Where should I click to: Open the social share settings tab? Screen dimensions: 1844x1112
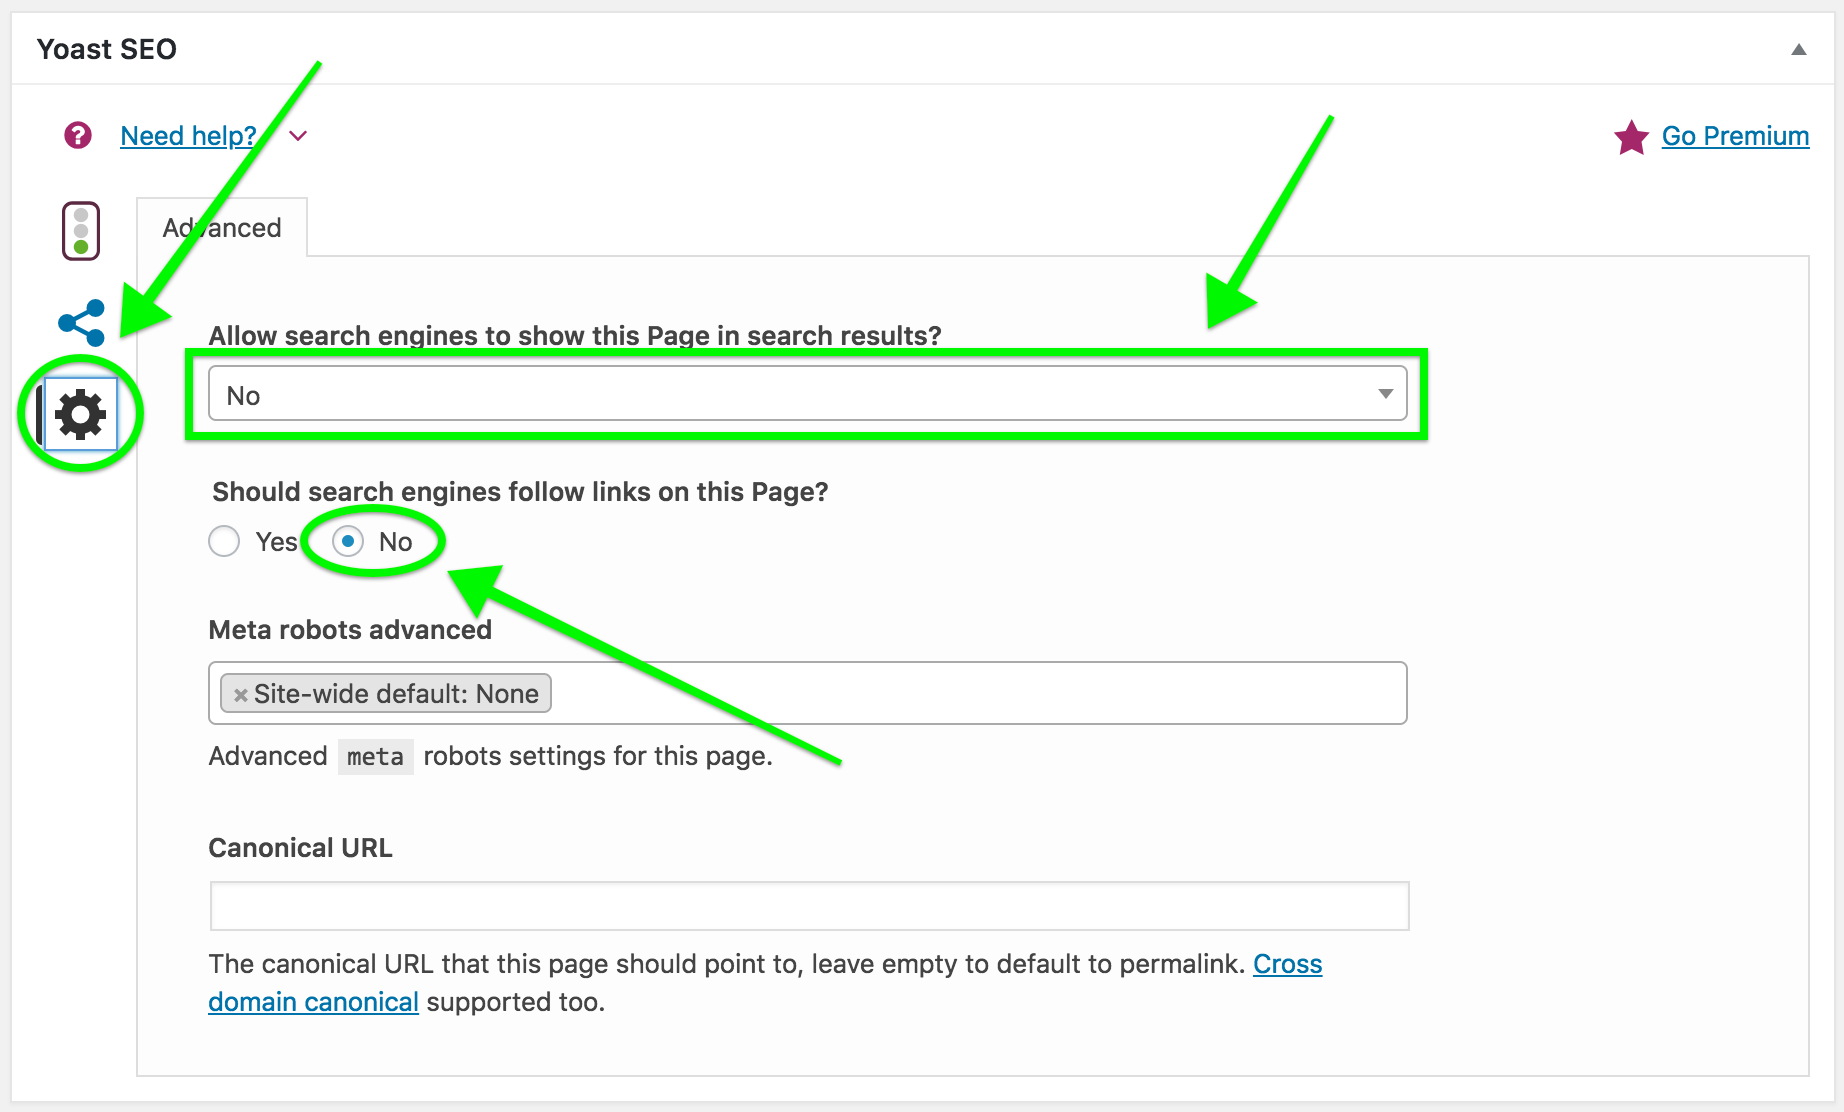tap(82, 323)
